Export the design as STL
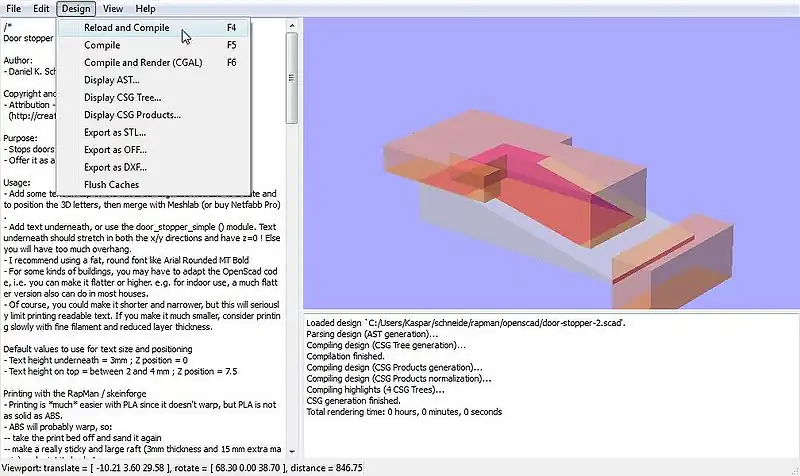Viewport: 800px width, 476px height. [x=115, y=132]
